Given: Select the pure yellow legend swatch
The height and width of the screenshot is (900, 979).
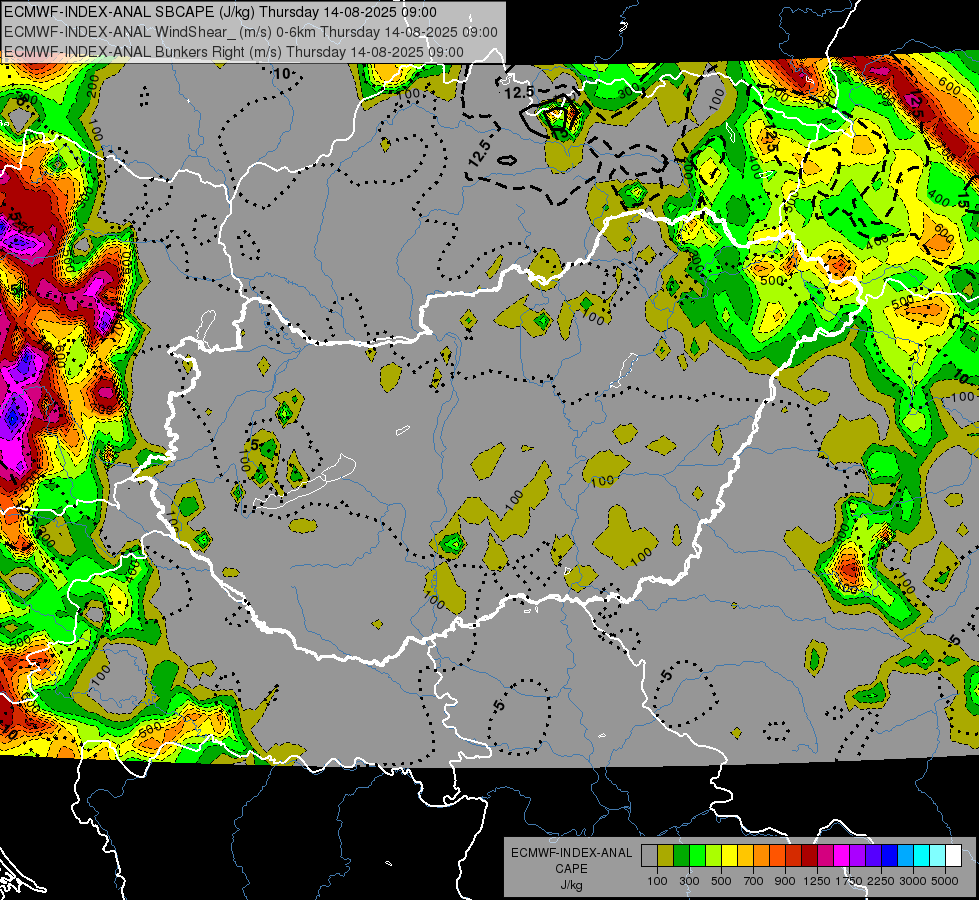Looking at the screenshot, I should click(729, 856).
